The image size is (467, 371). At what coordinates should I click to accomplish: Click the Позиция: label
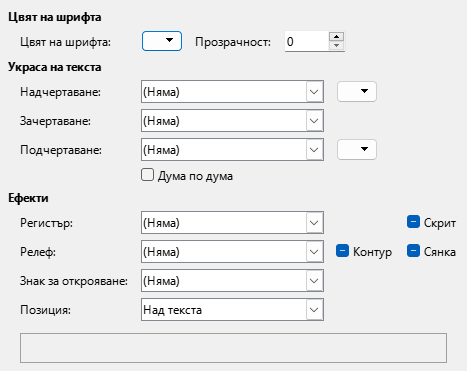tap(45, 310)
